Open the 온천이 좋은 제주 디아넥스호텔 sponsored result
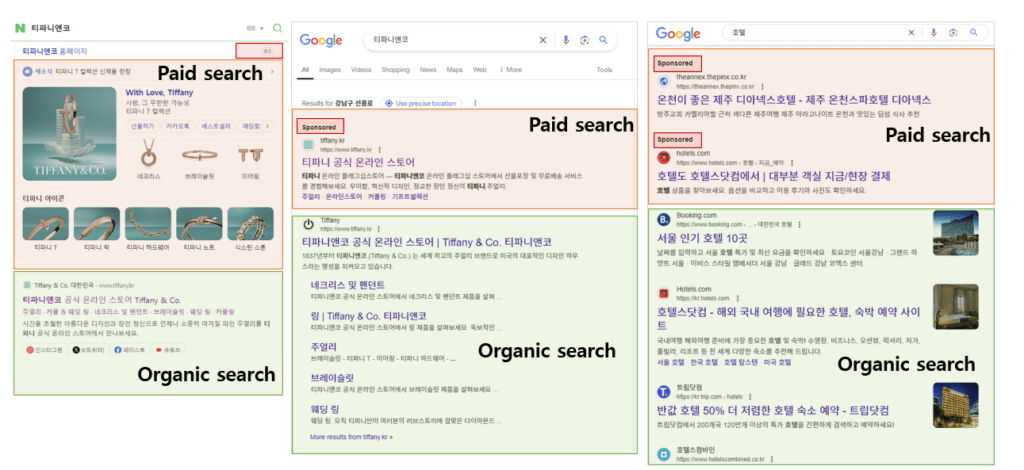Screen dimensions: 1024x470 [793, 100]
